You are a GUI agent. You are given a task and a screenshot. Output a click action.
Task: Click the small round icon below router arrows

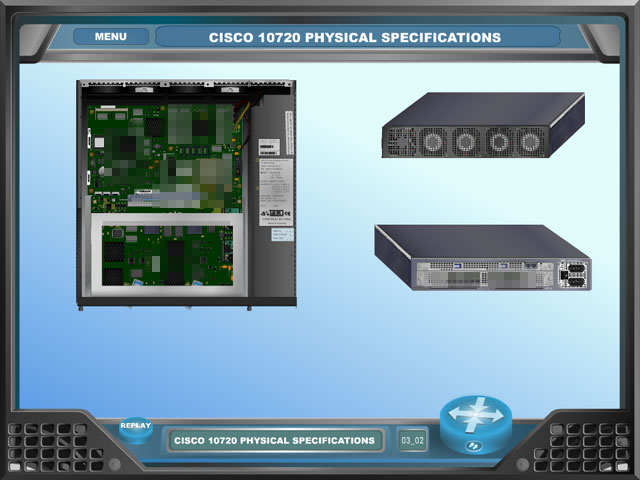point(473,446)
